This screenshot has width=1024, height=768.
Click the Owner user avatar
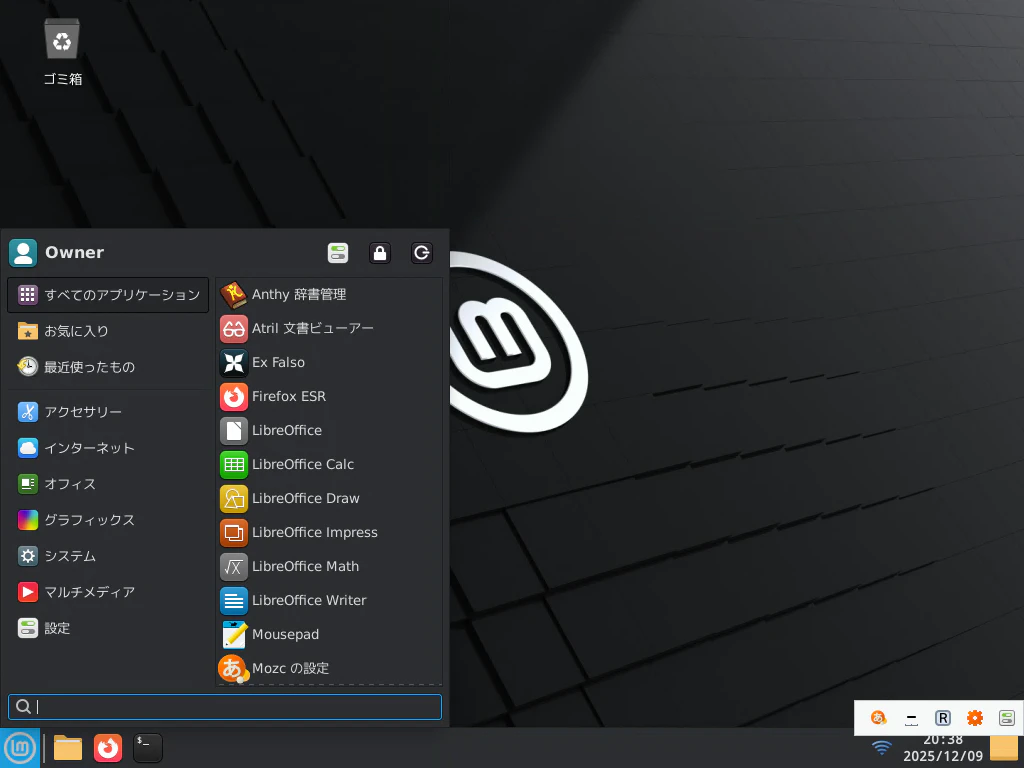point(23,253)
